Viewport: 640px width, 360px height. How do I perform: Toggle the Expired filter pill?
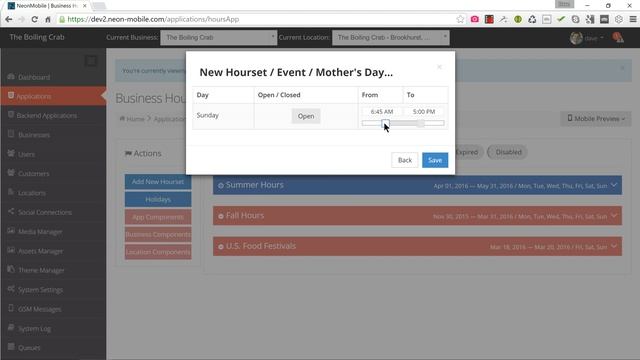[467, 152]
